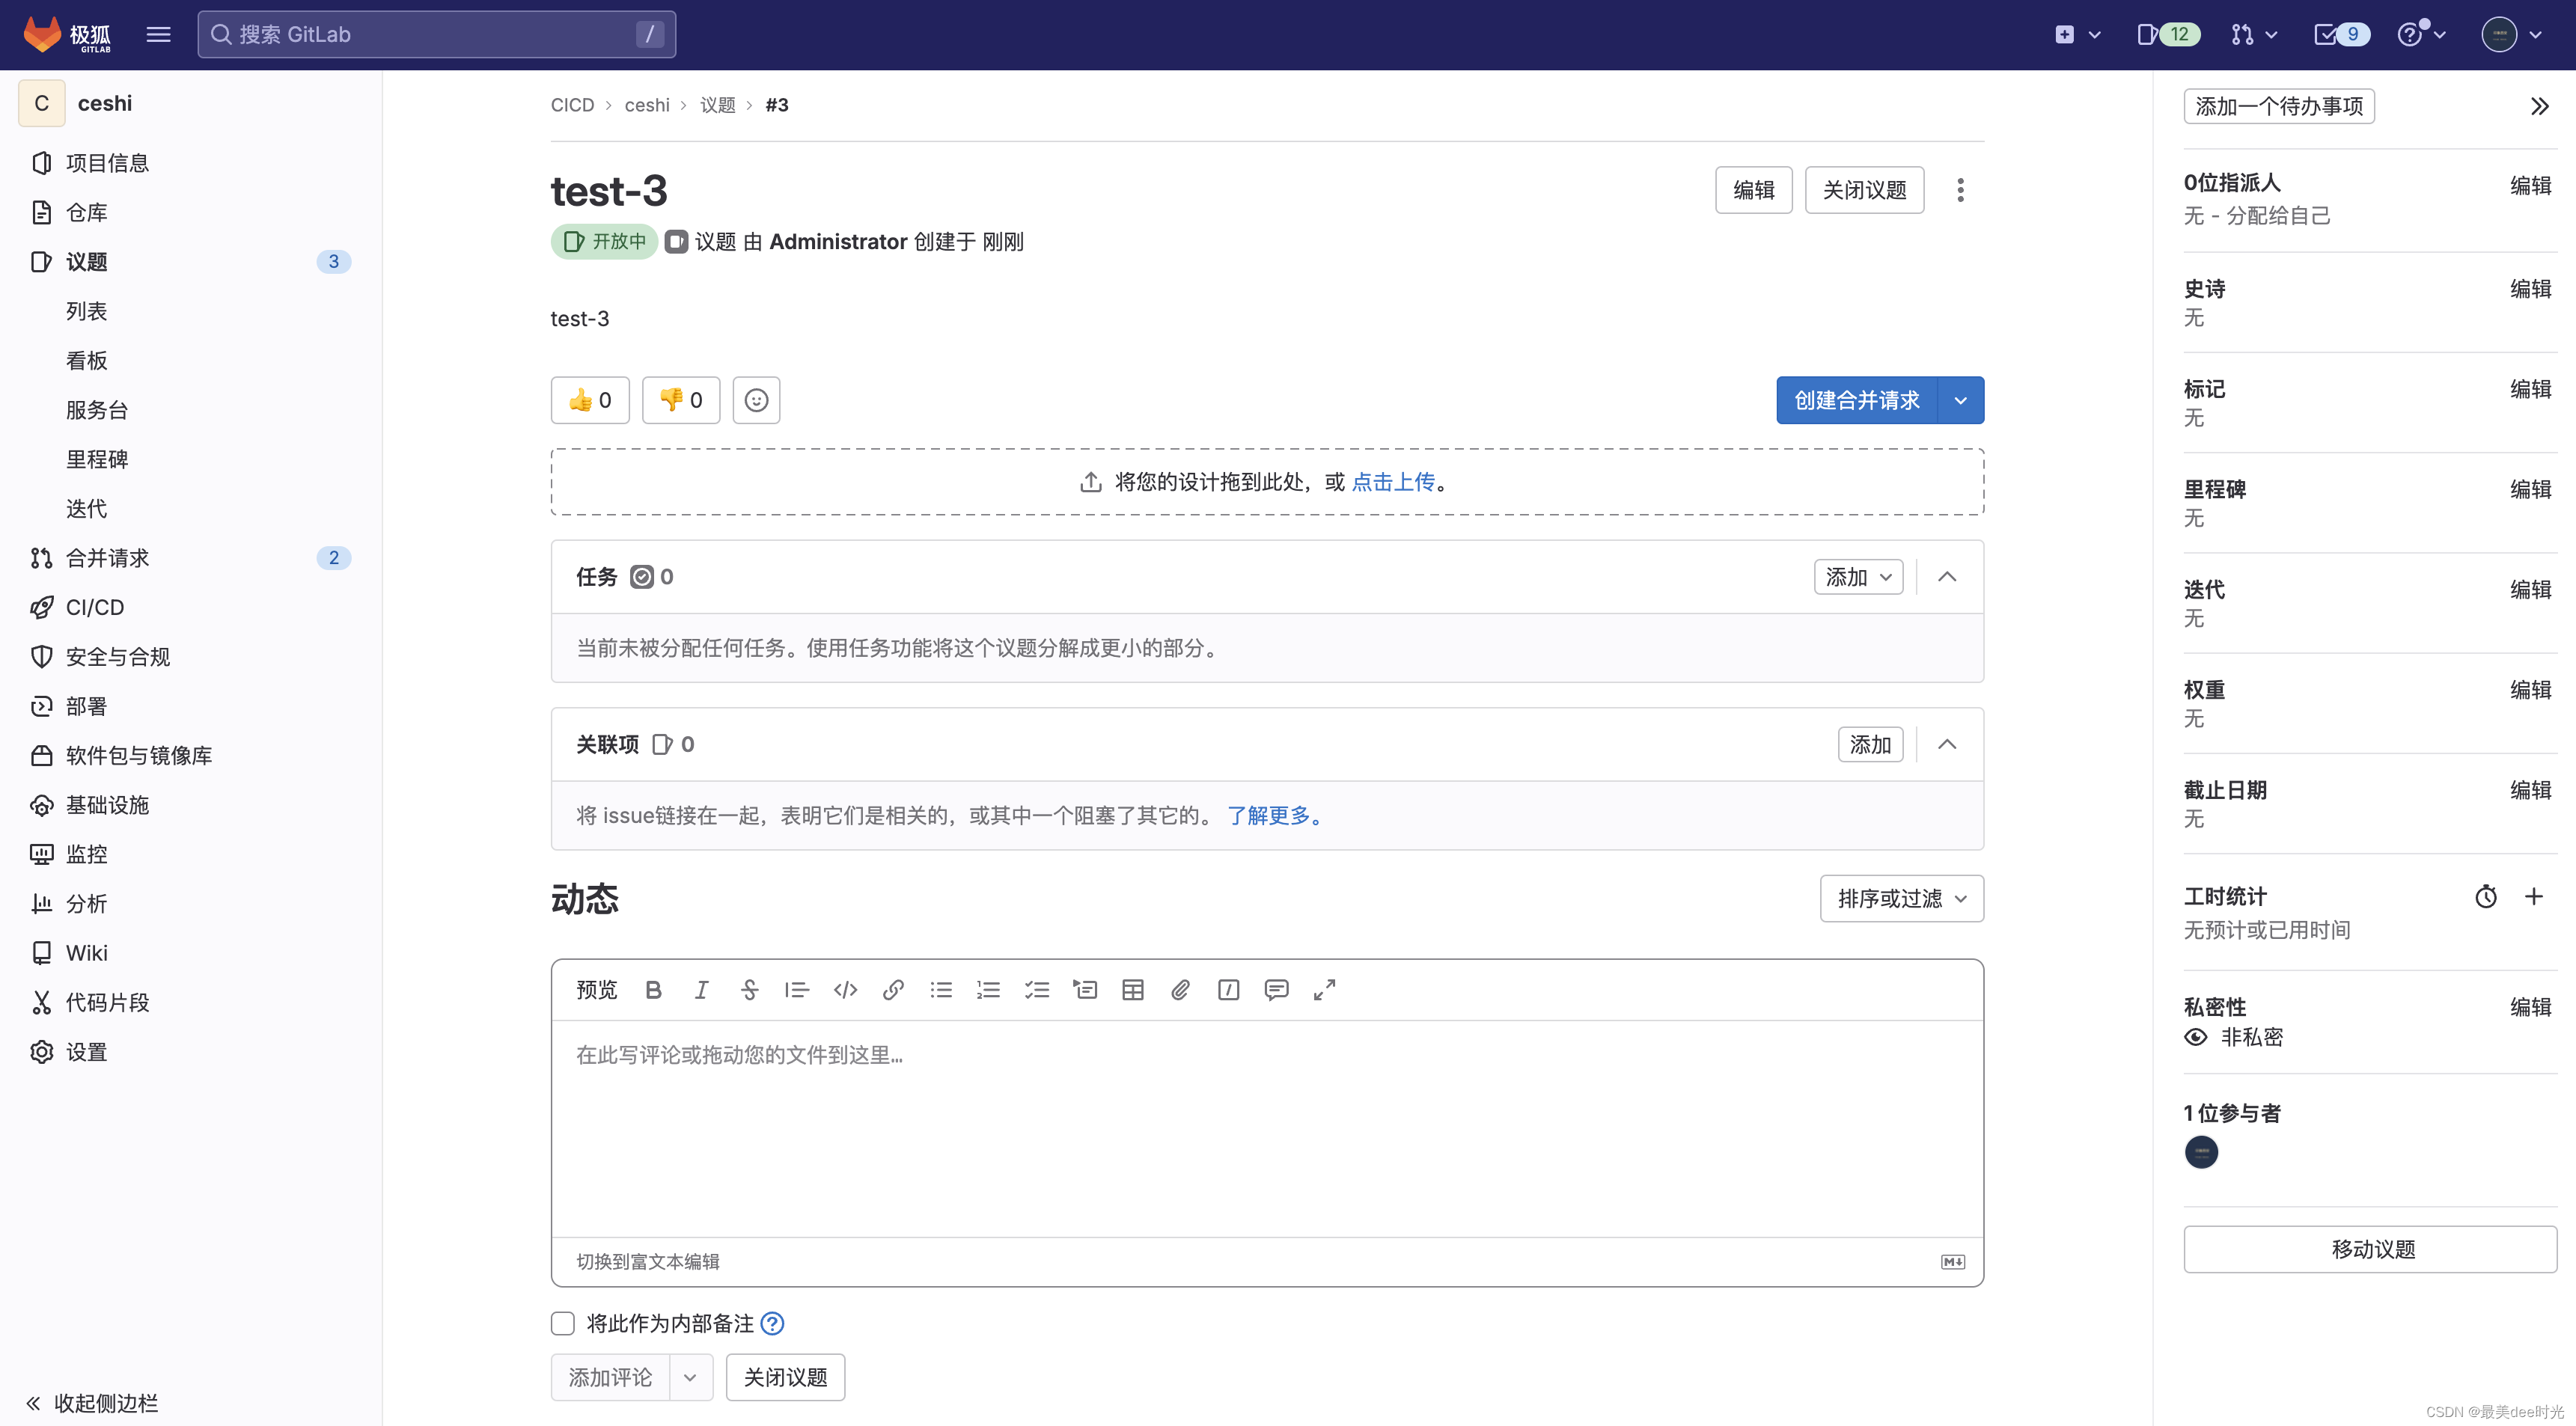Collapse right sidebar with double chevron
2576x1426 pixels.
[2539, 106]
